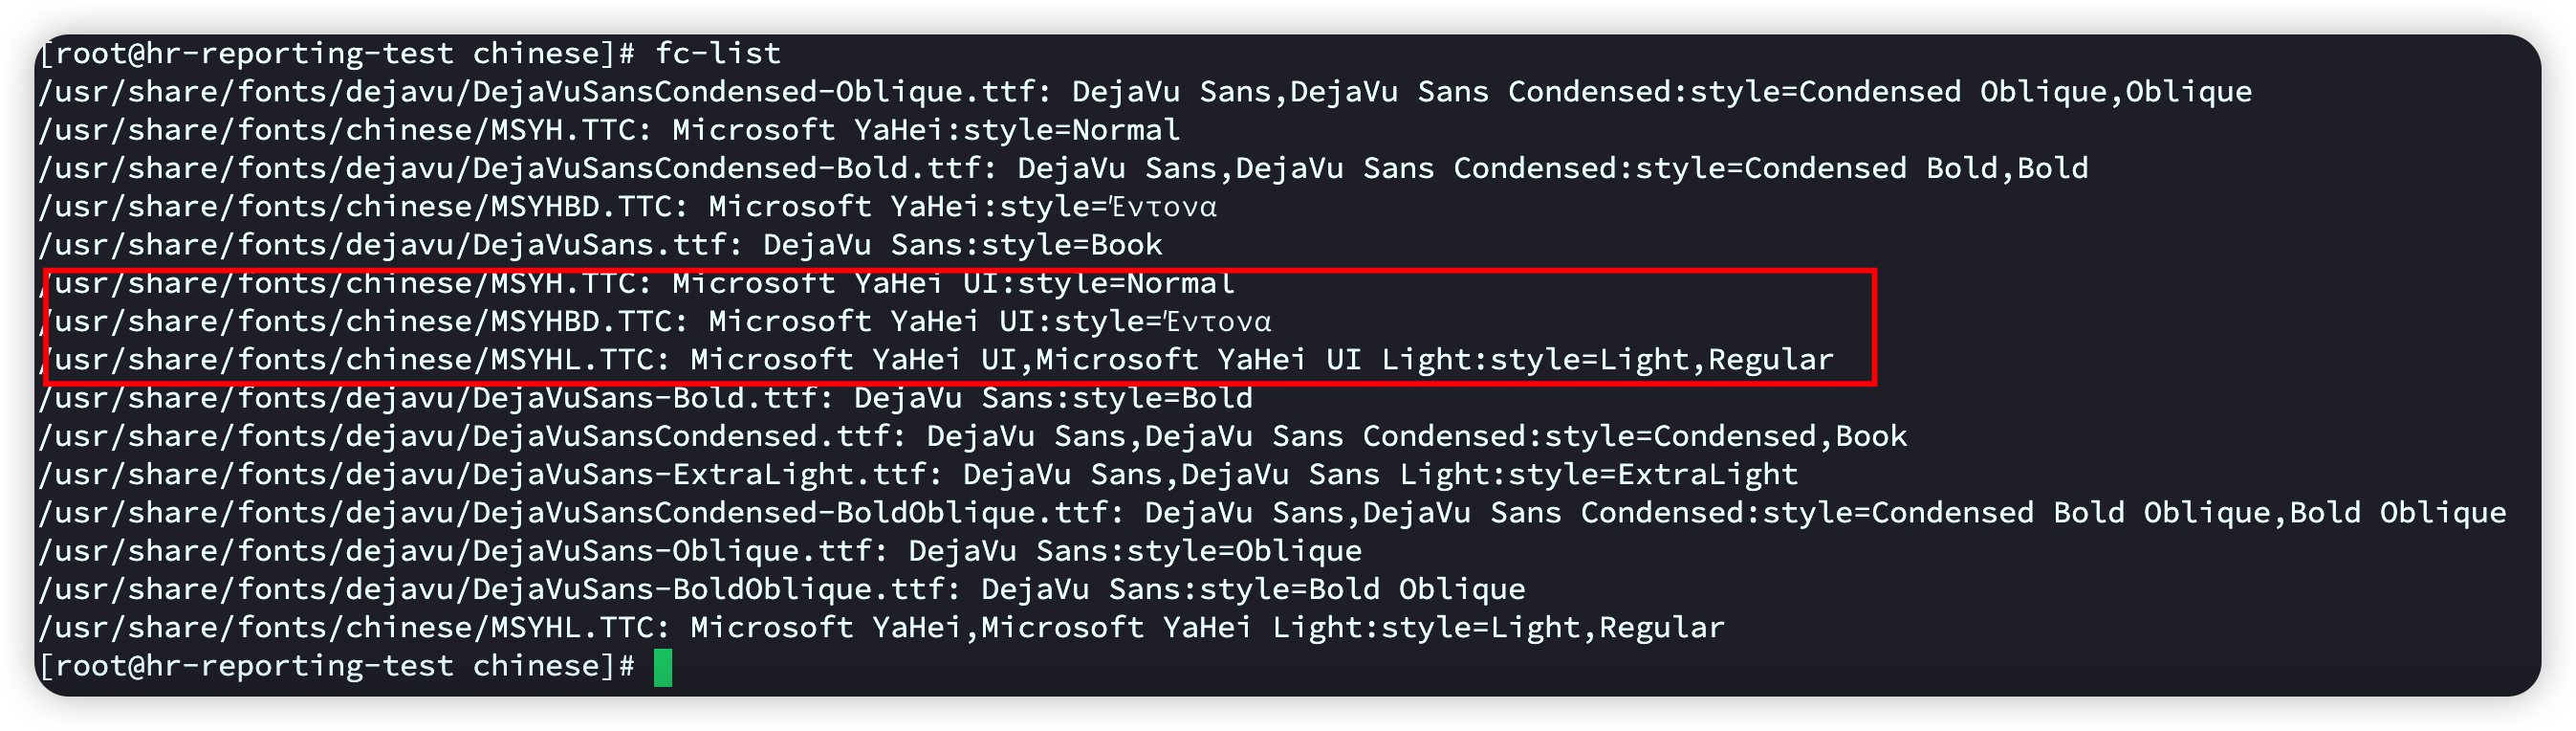
Task: Click the green terminal cursor block
Action: [x=663, y=668]
